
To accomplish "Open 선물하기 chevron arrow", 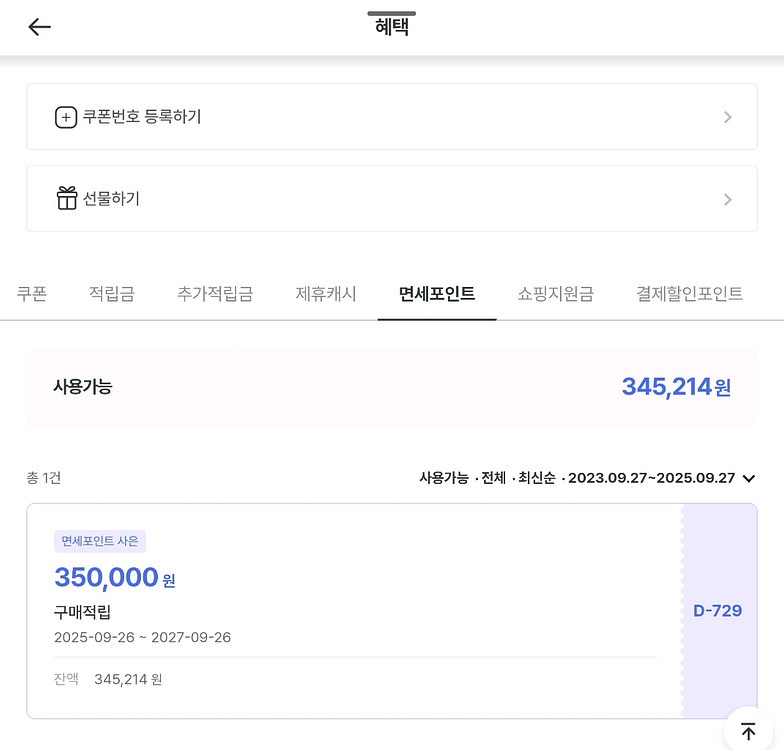I will 727,199.
